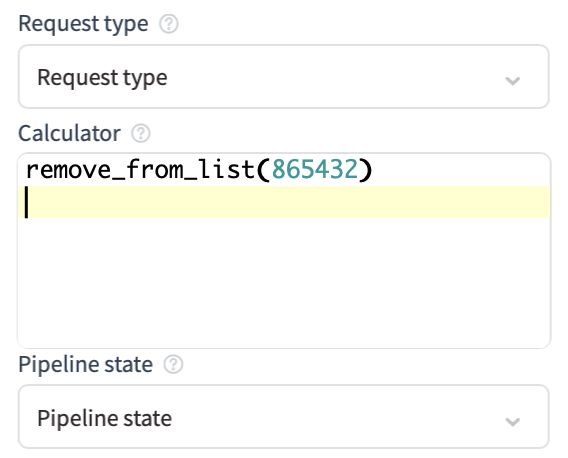Click the opening parenthesis before 865432
This screenshot has width=568, height=458.
(263, 170)
